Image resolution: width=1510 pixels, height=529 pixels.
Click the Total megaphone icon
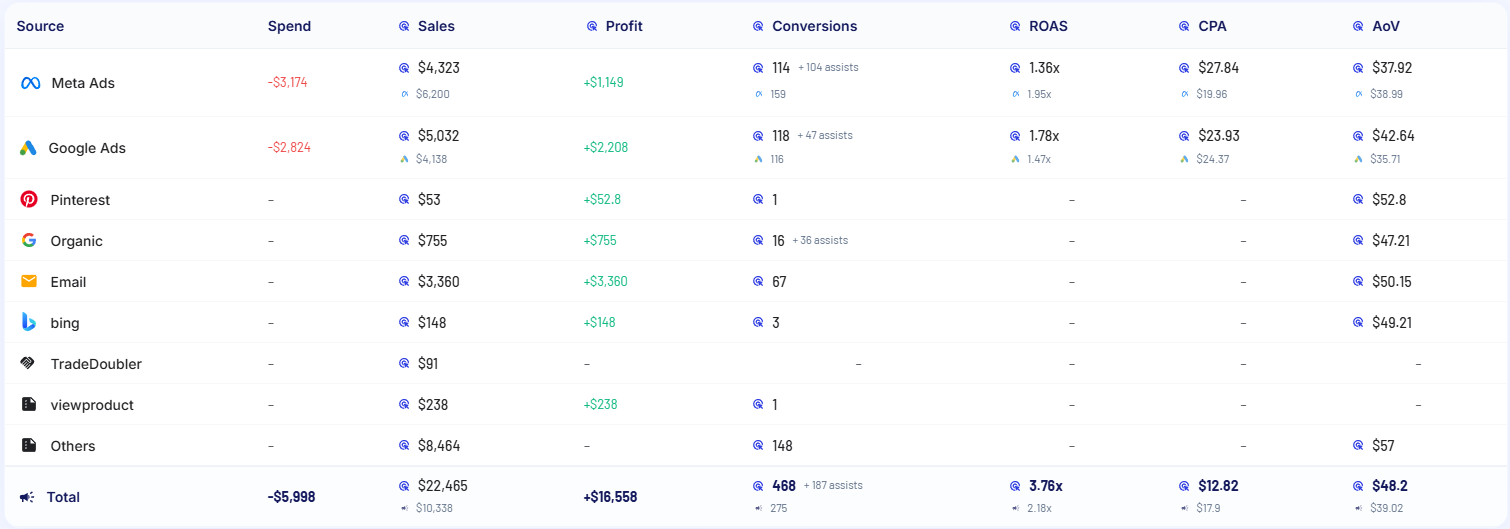click(x=27, y=497)
